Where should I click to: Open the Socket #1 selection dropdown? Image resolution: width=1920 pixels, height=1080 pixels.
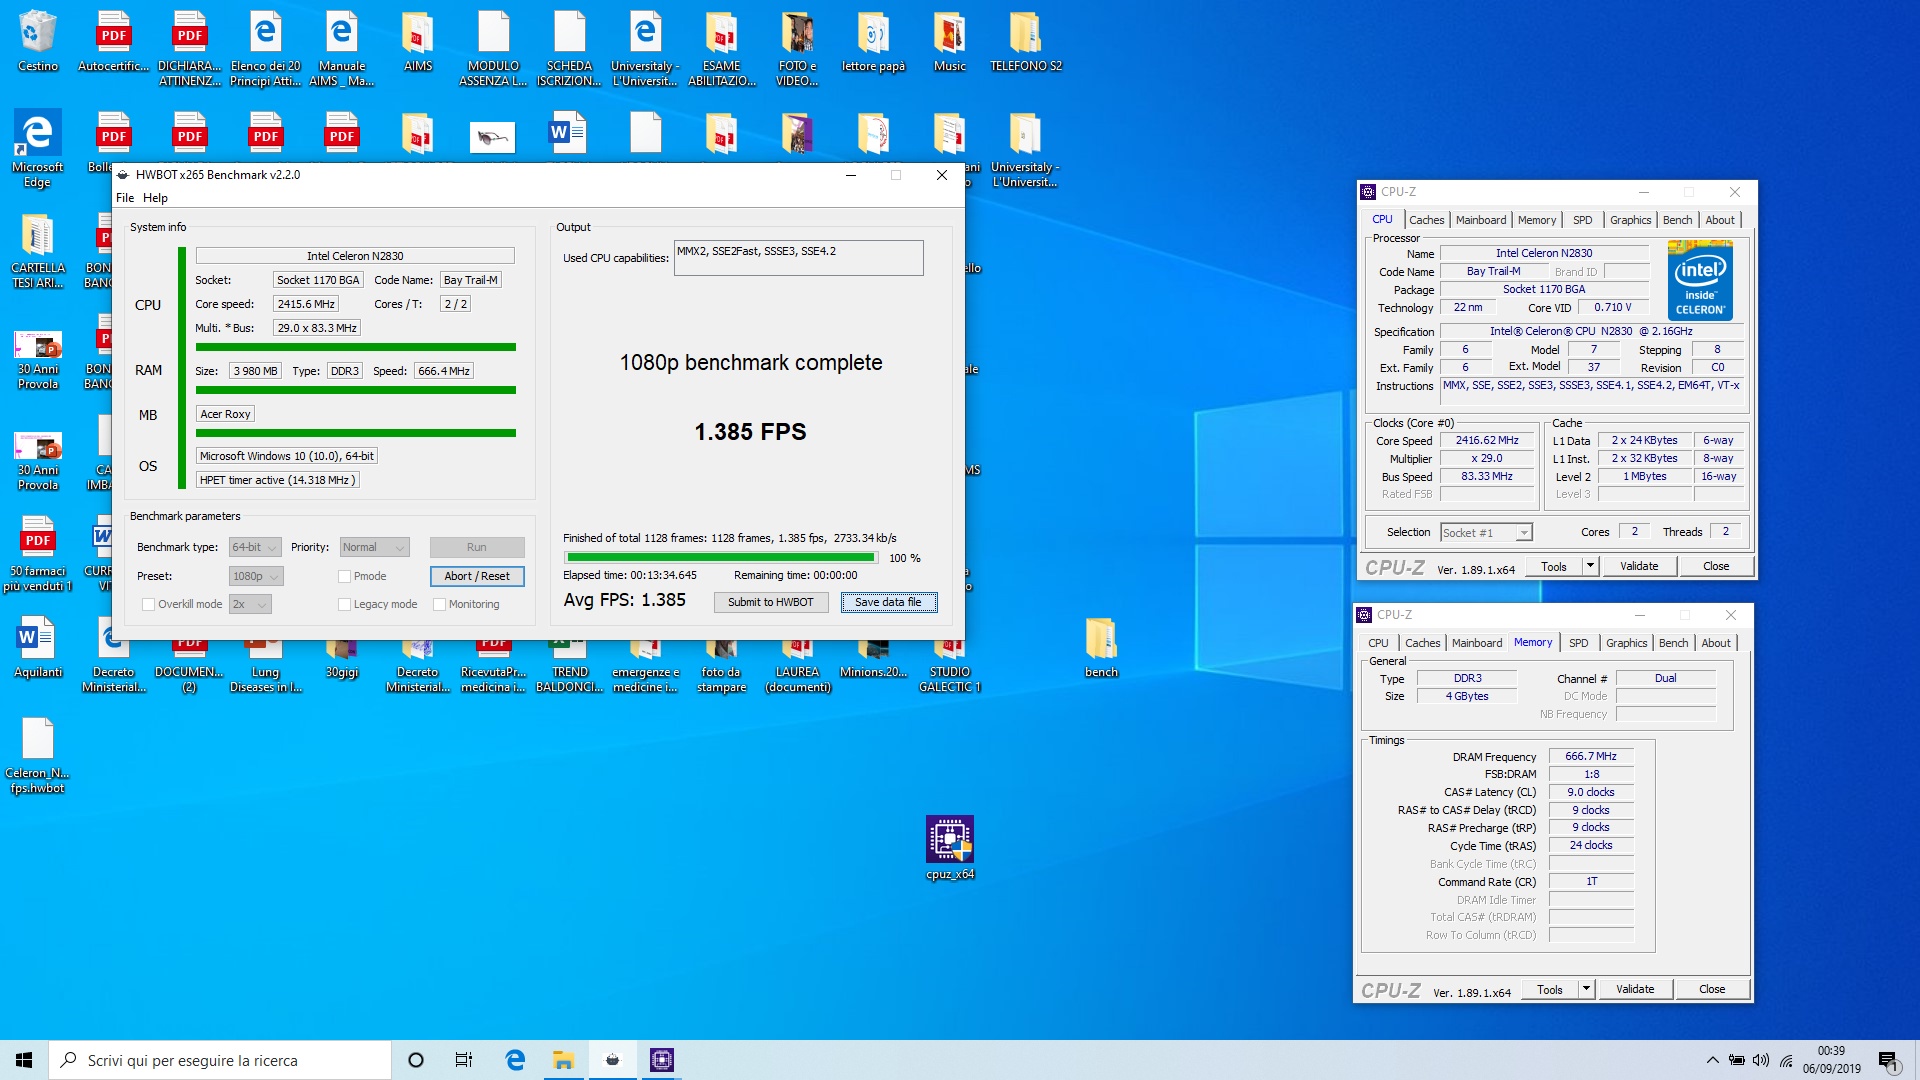point(1486,533)
